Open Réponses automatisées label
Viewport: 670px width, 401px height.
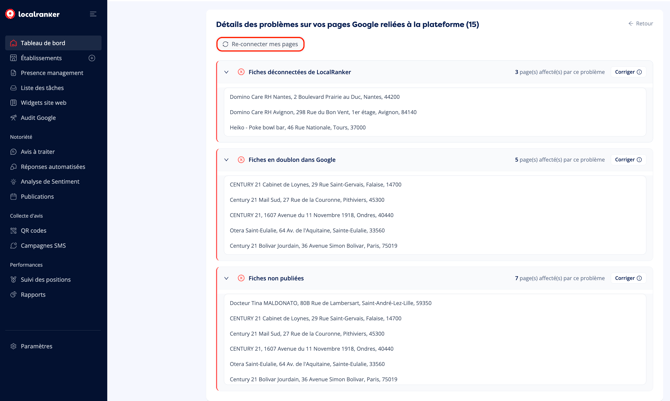tap(53, 167)
